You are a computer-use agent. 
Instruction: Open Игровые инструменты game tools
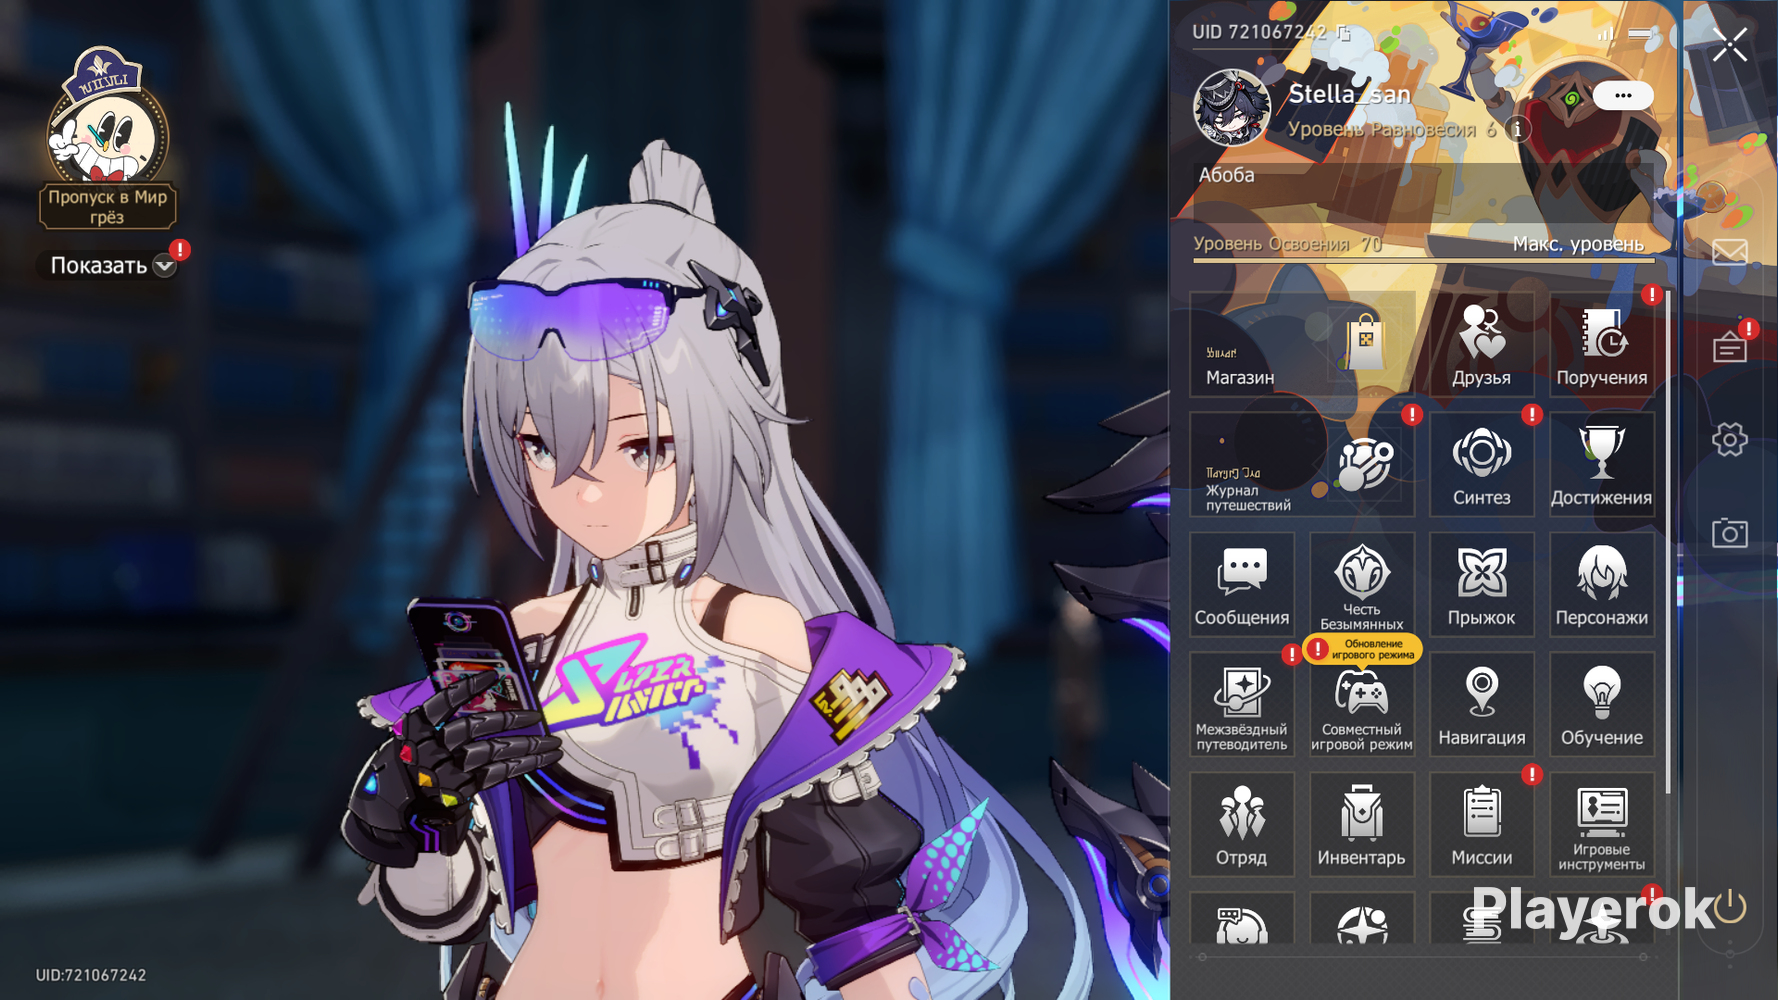(1601, 825)
